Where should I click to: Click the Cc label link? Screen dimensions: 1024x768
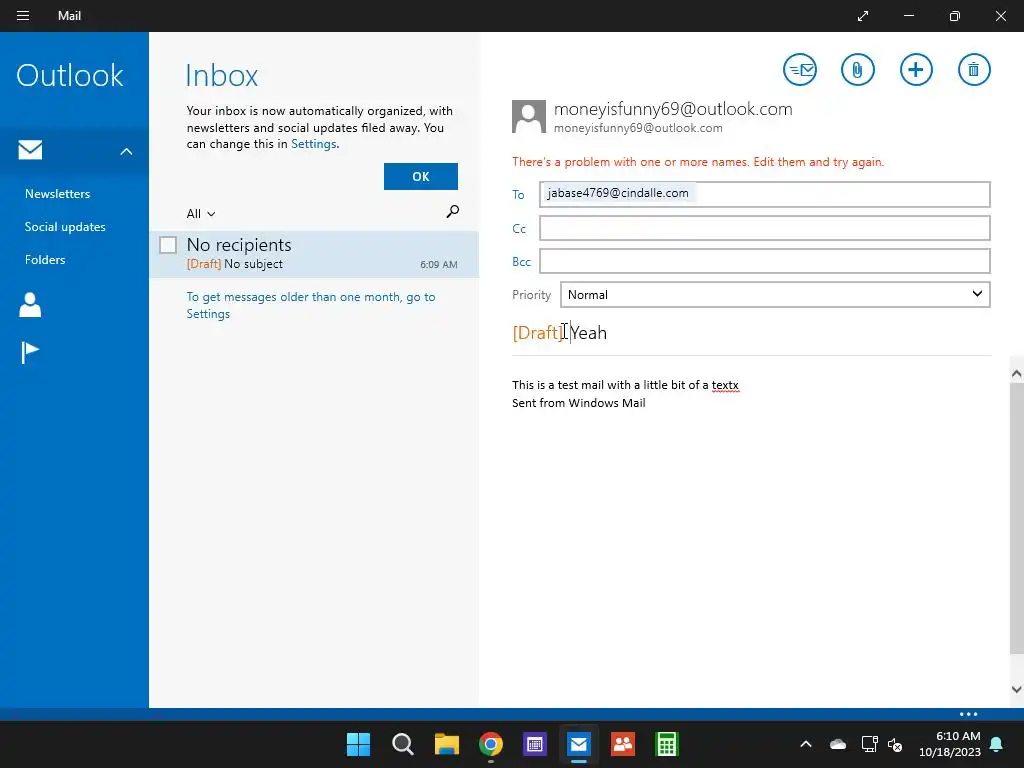519,229
